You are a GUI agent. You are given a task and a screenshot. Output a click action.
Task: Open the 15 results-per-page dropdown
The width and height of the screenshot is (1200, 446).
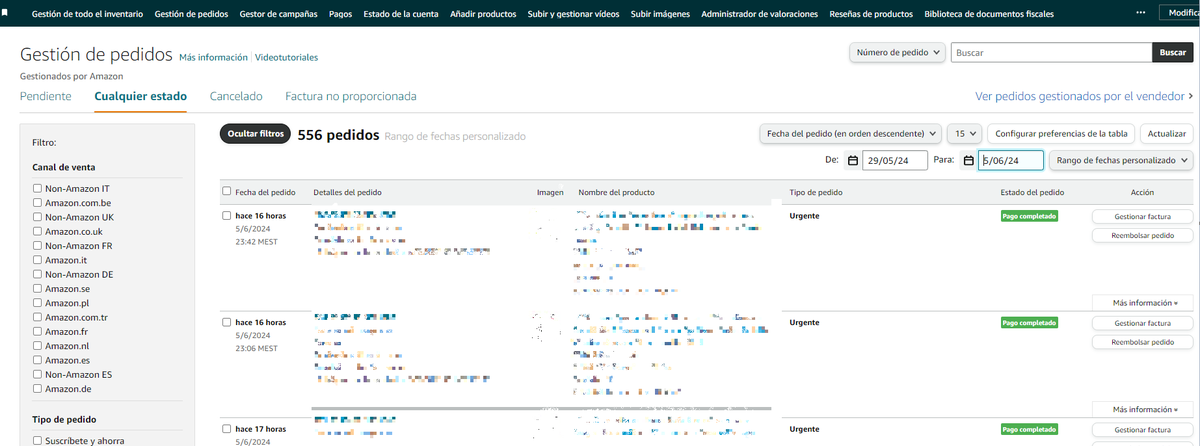[964, 133]
